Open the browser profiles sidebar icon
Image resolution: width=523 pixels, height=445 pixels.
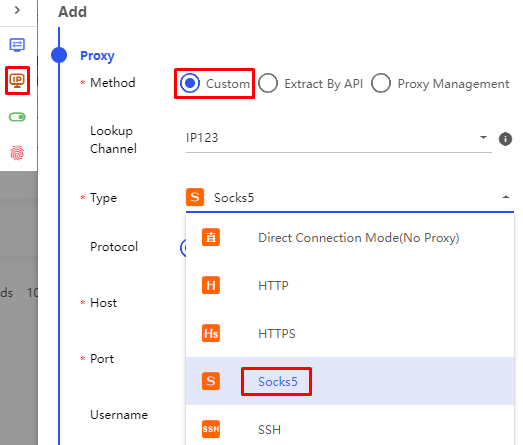(17, 44)
